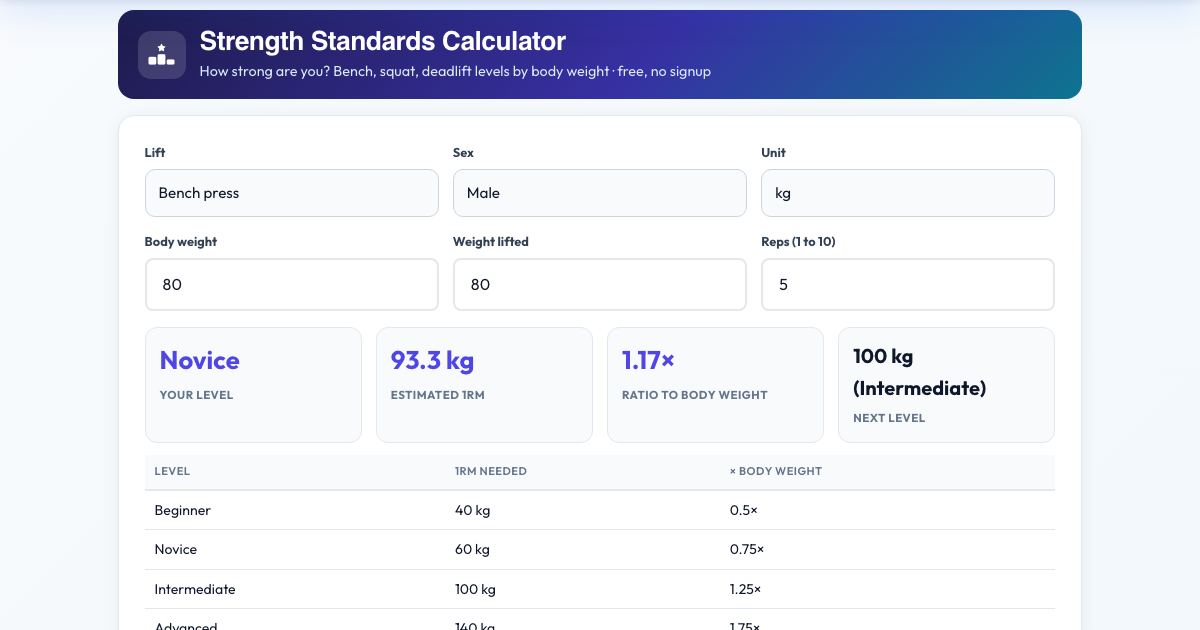Click the 100 kg (Intermediate) next level card
This screenshot has width=1200, height=630.
(946, 385)
